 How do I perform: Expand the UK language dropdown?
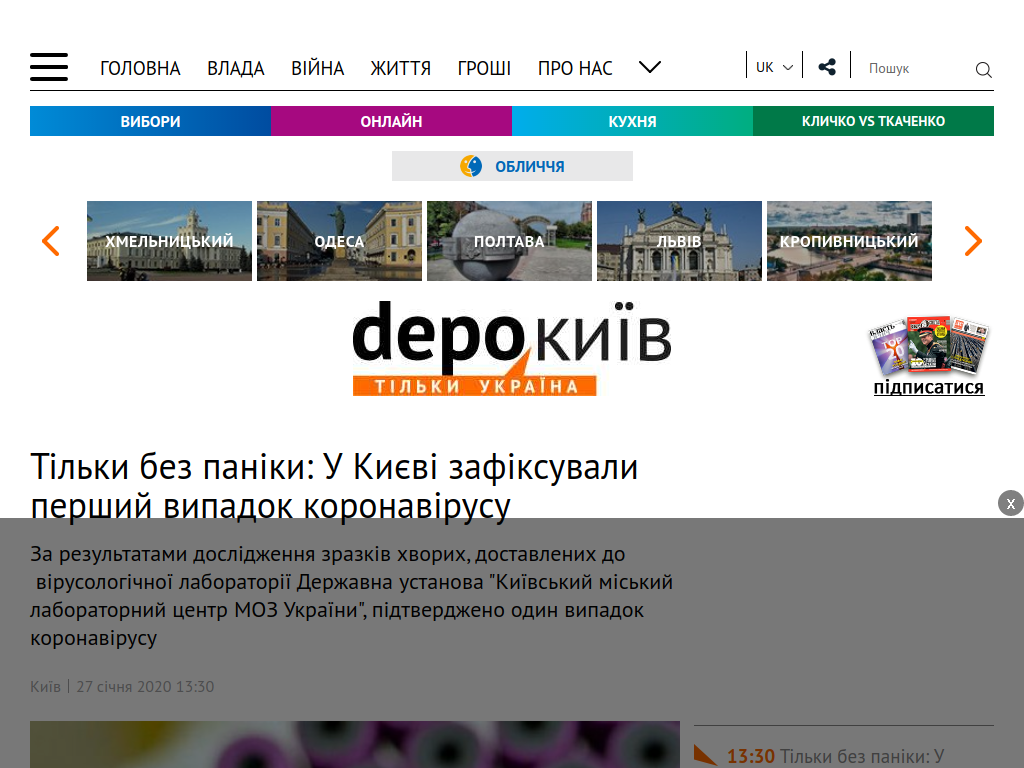[x=775, y=67]
